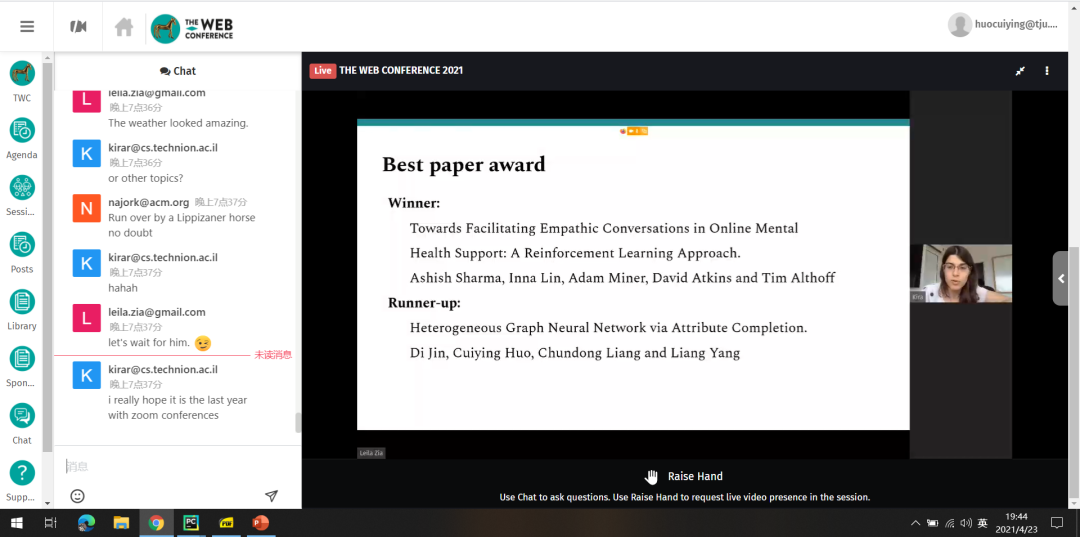Viewport: 1080px width, 537px height.
Task: Toggle the collapse video view arrows icon
Action: point(1020,71)
